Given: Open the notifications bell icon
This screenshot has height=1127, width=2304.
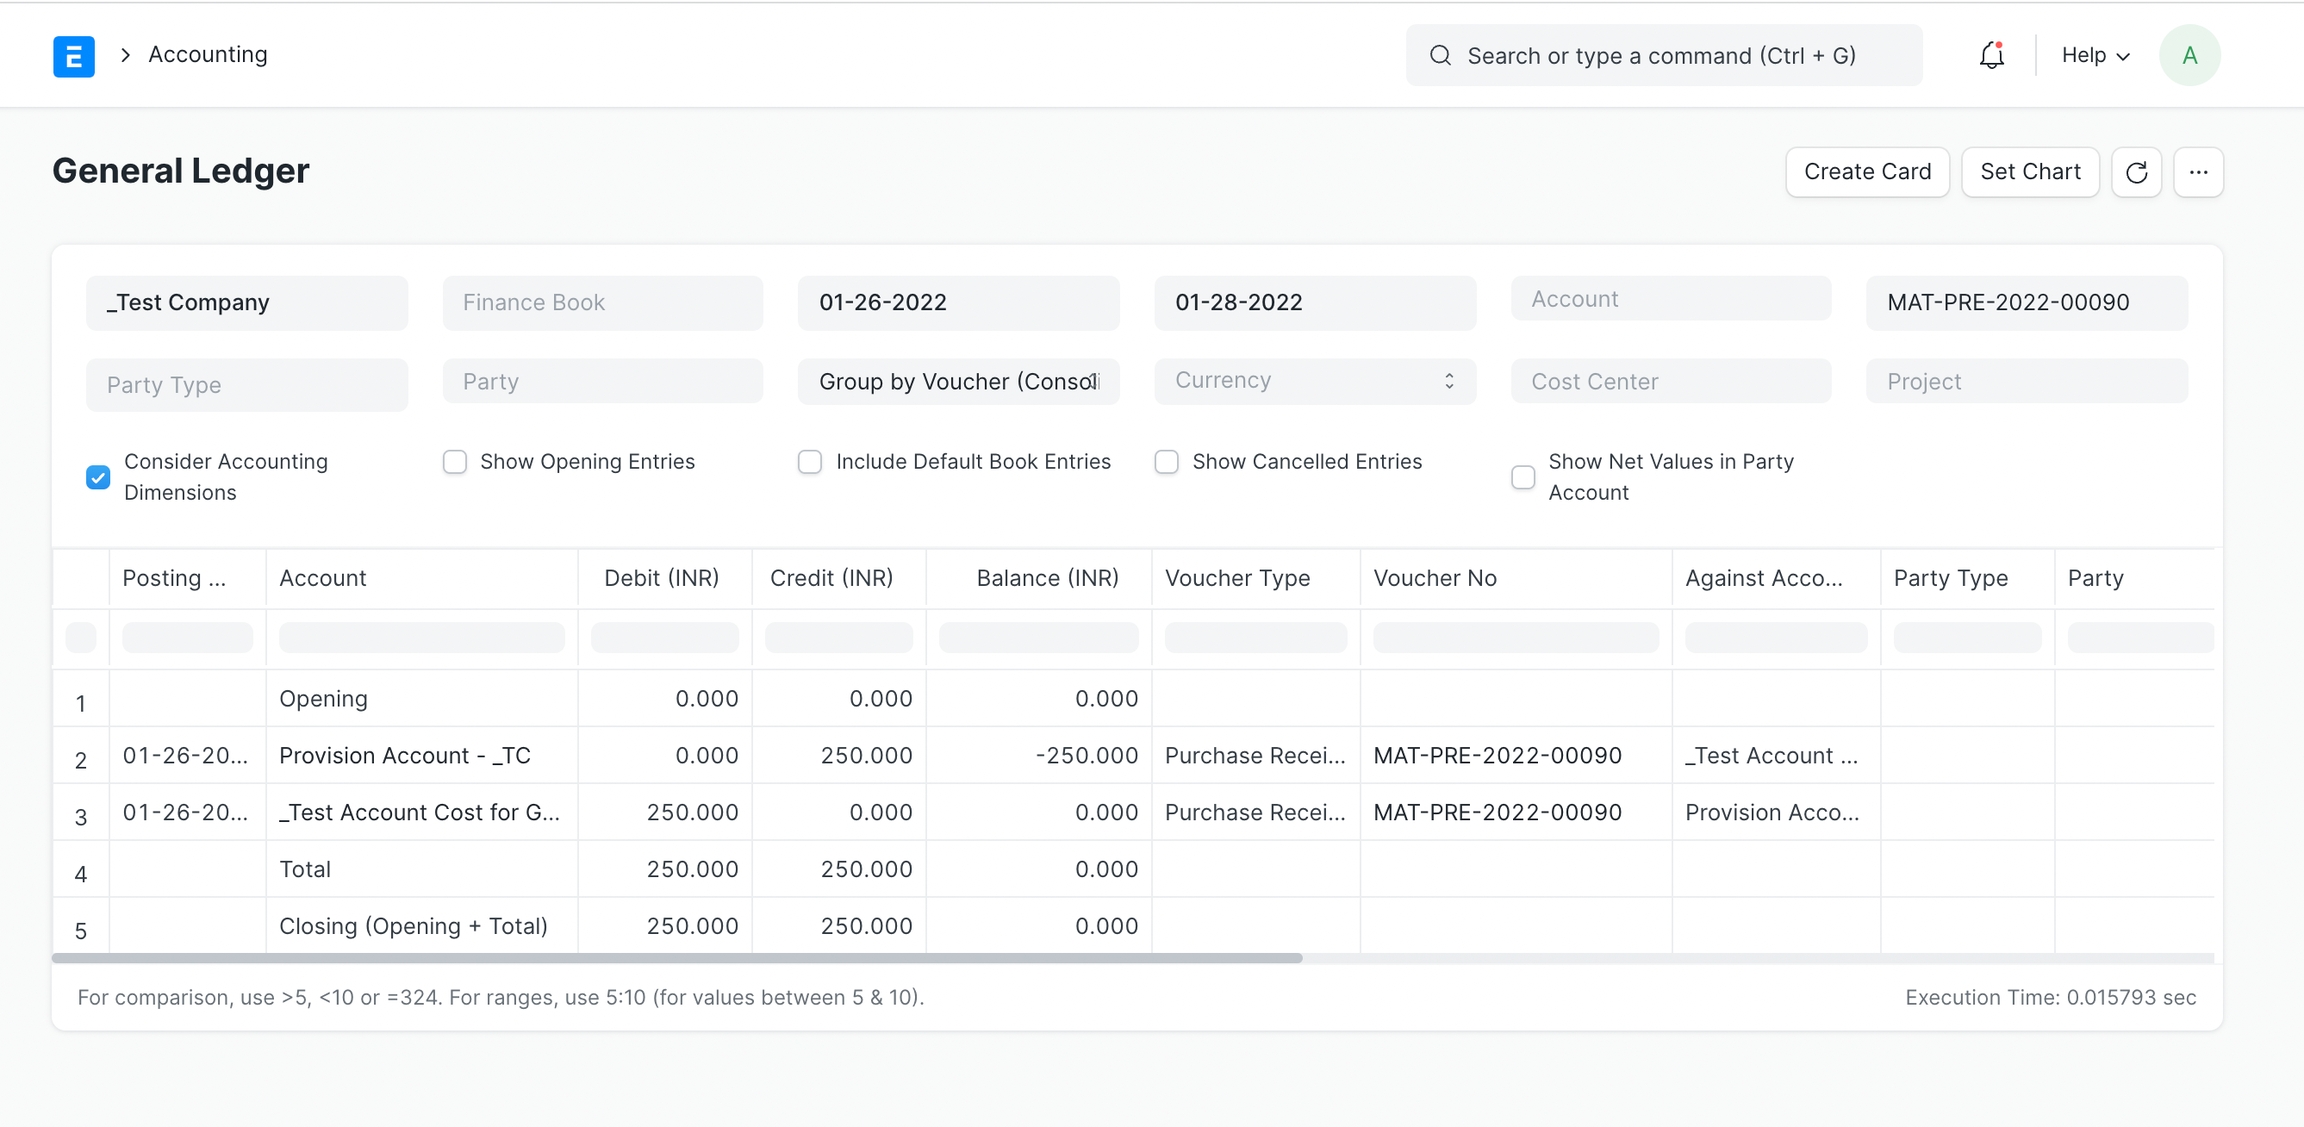Looking at the screenshot, I should click(1991, 56).
